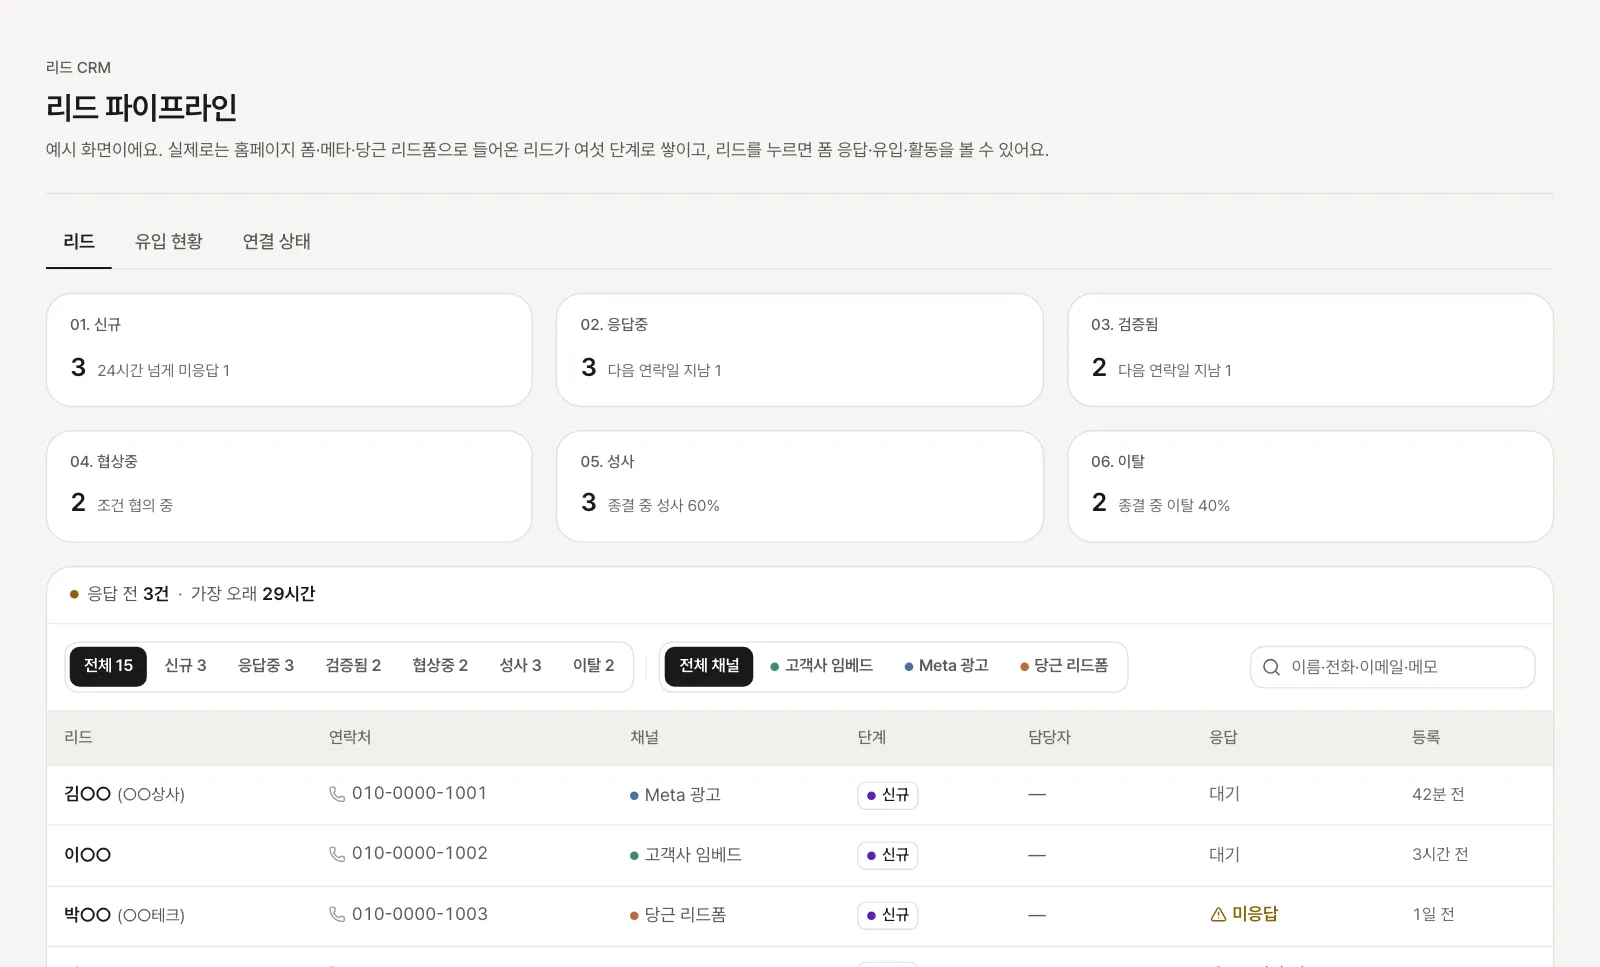Image resolution: width=1600 pixels, height=967 pixels.
Task: Click the 리드 column header
Action: [x=78, y=737]
